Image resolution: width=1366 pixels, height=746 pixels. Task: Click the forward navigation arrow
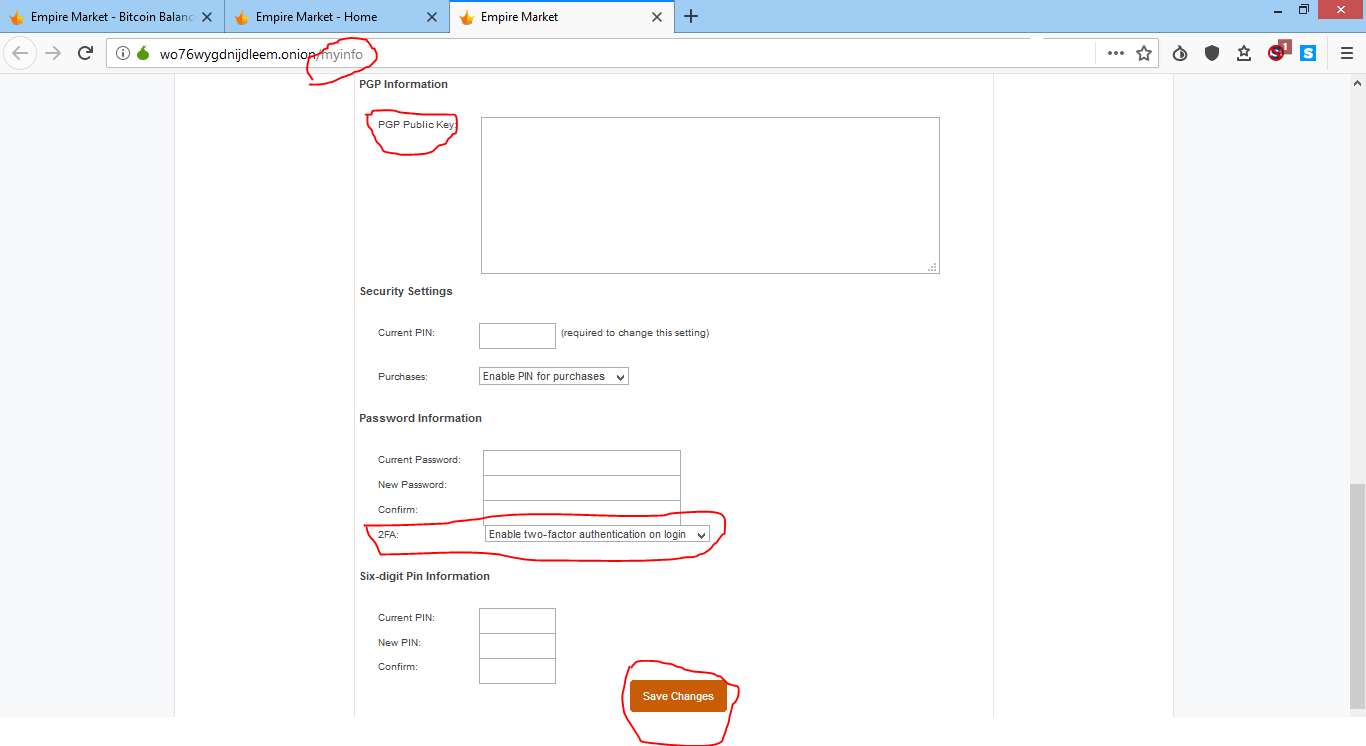click(54, 53)
